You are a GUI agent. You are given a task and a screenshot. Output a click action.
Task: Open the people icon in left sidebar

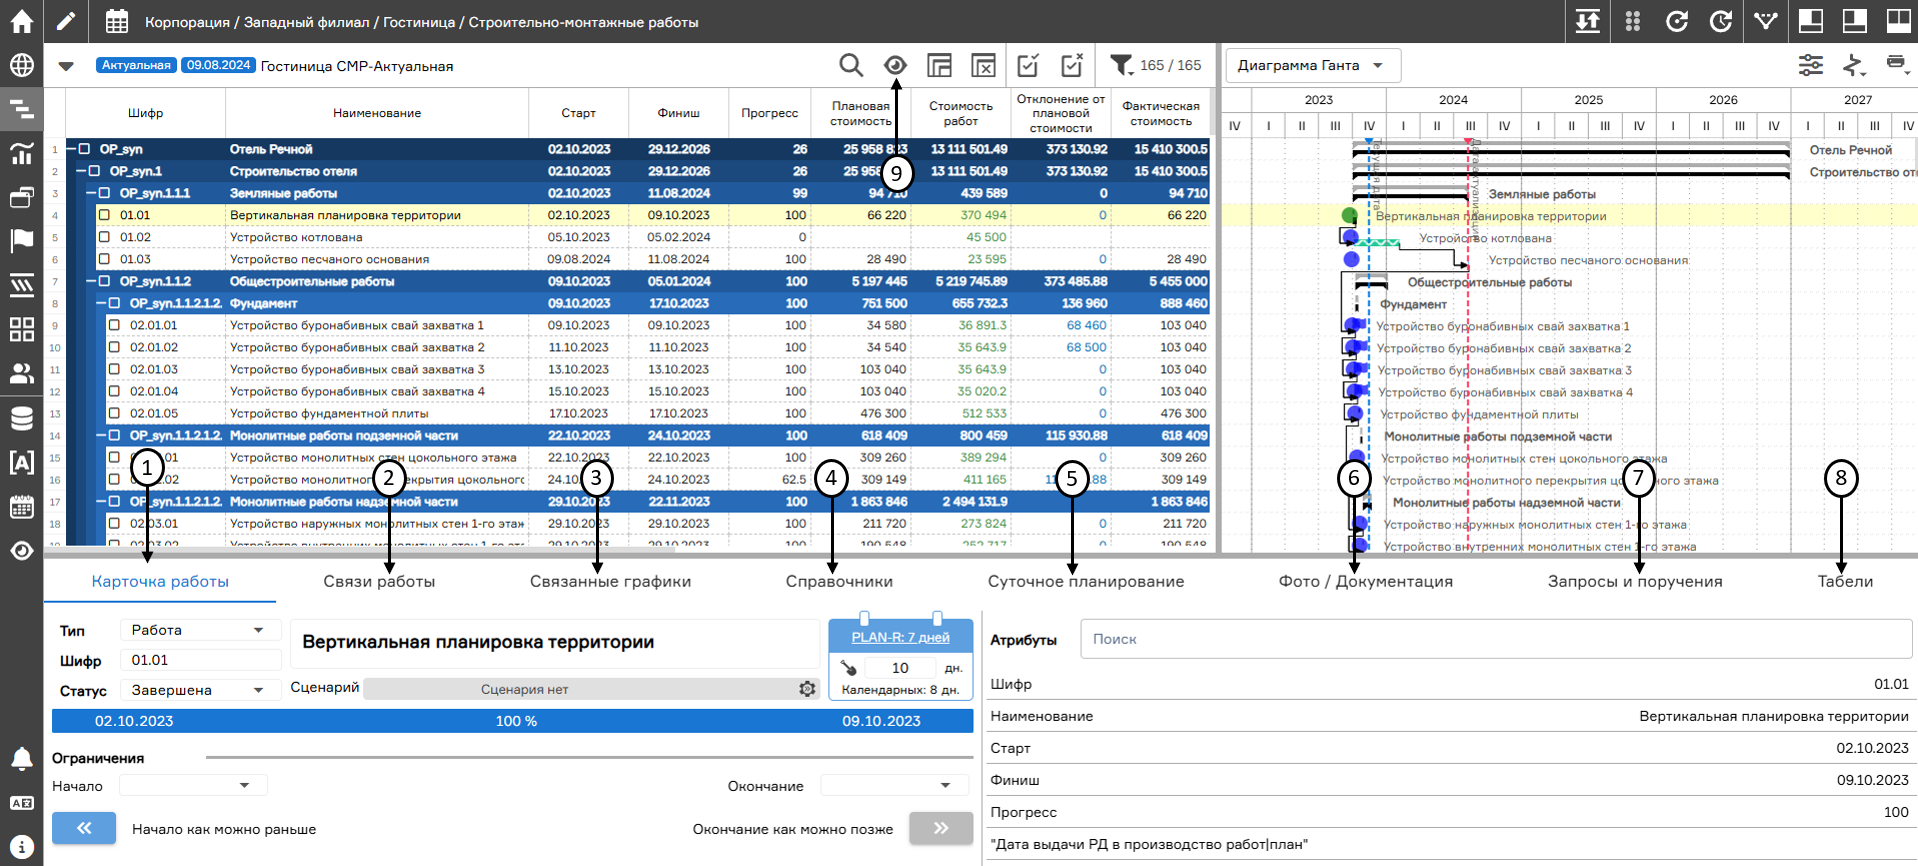[x=21, y=373]
